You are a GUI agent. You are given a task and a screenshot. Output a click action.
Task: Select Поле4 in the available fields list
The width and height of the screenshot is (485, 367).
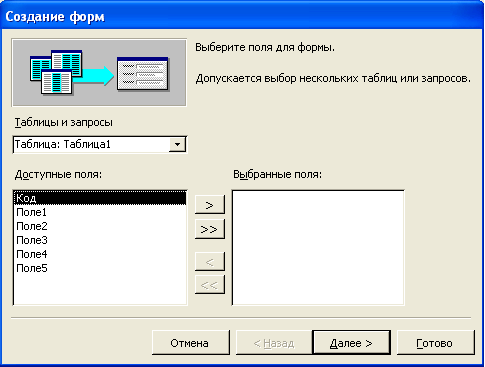click(100, 254)
